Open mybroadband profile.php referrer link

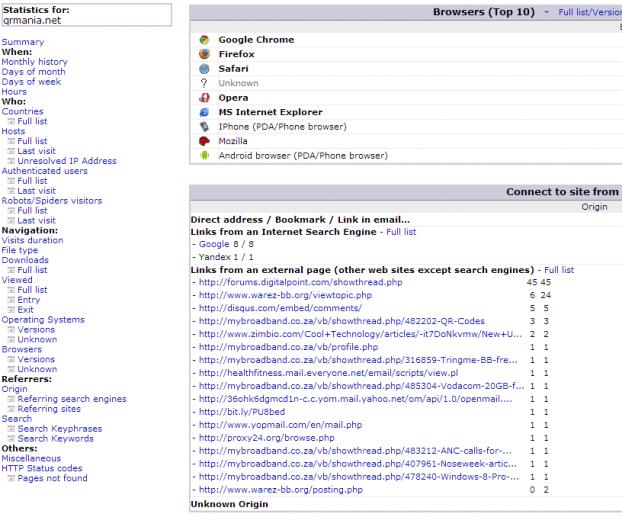click(x=288, y=347)
